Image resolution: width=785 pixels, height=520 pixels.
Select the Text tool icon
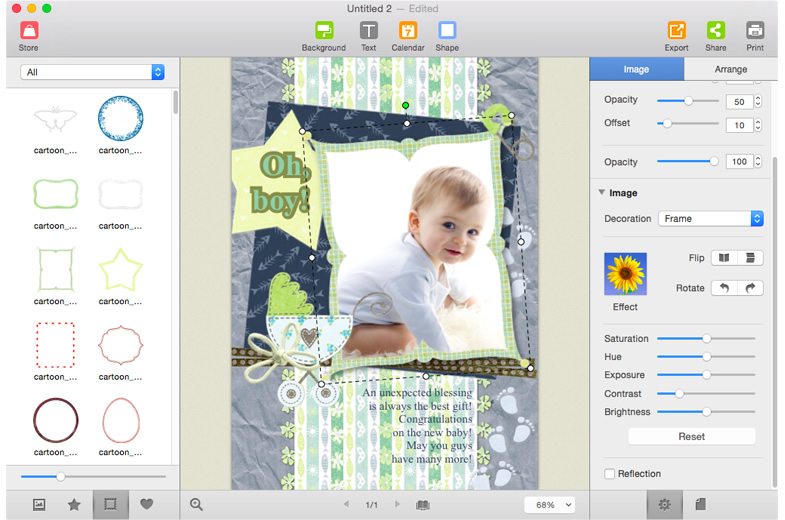pos(368,31)
